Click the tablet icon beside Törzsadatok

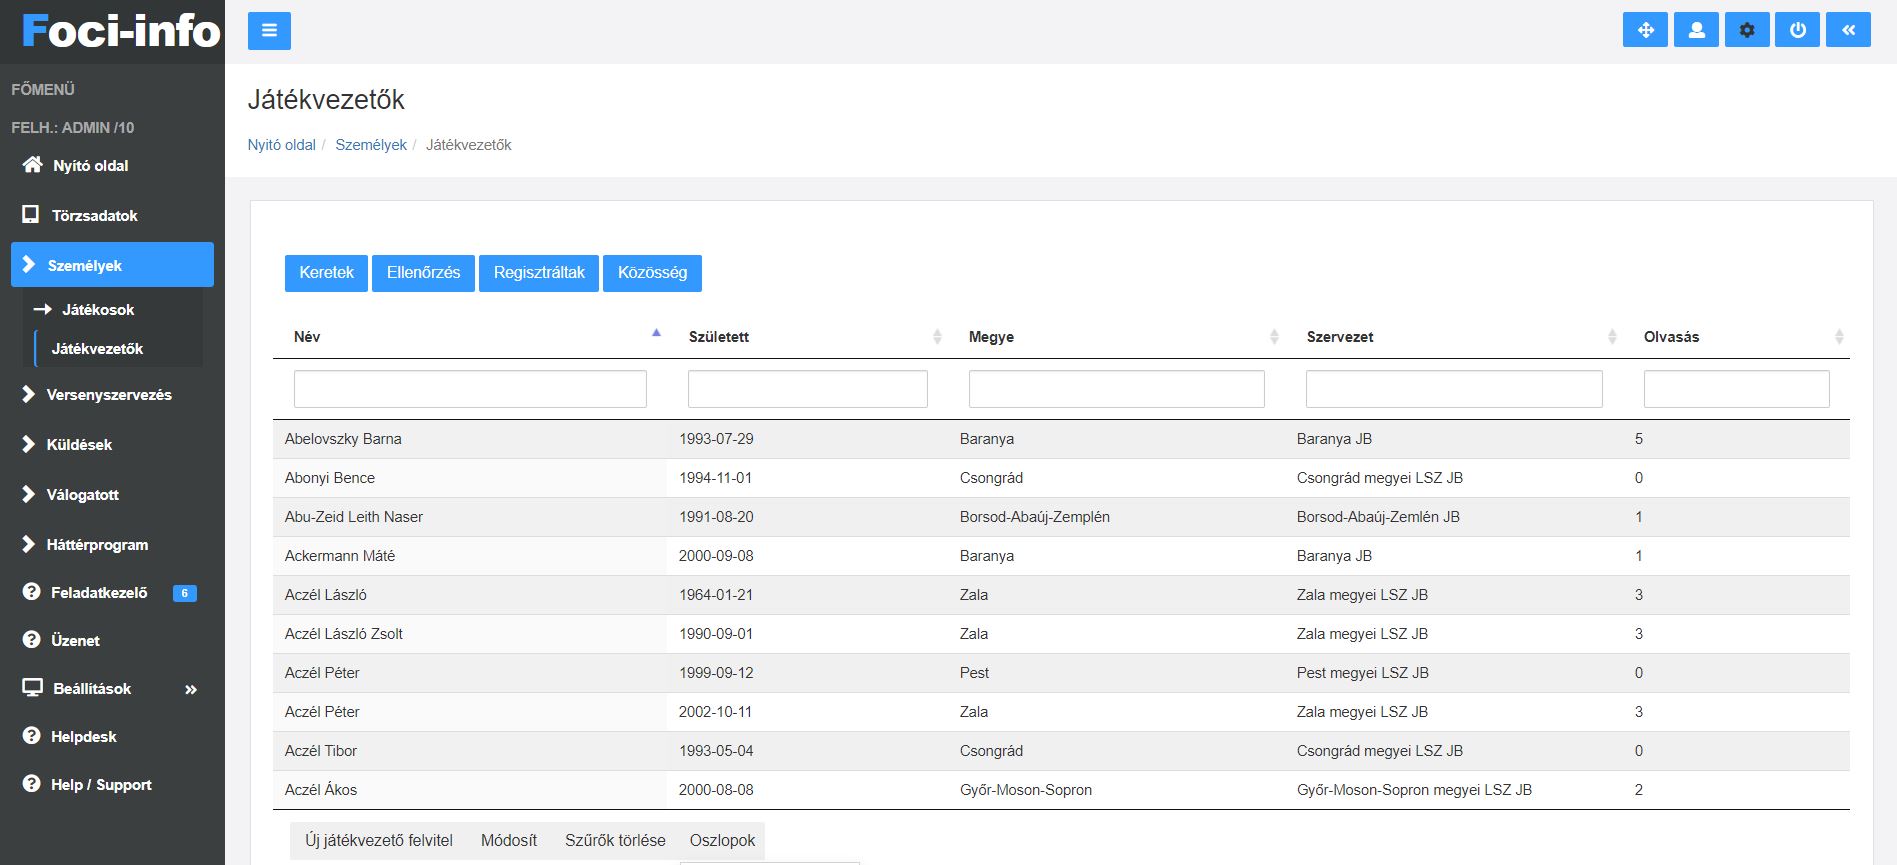click(31, 215)
